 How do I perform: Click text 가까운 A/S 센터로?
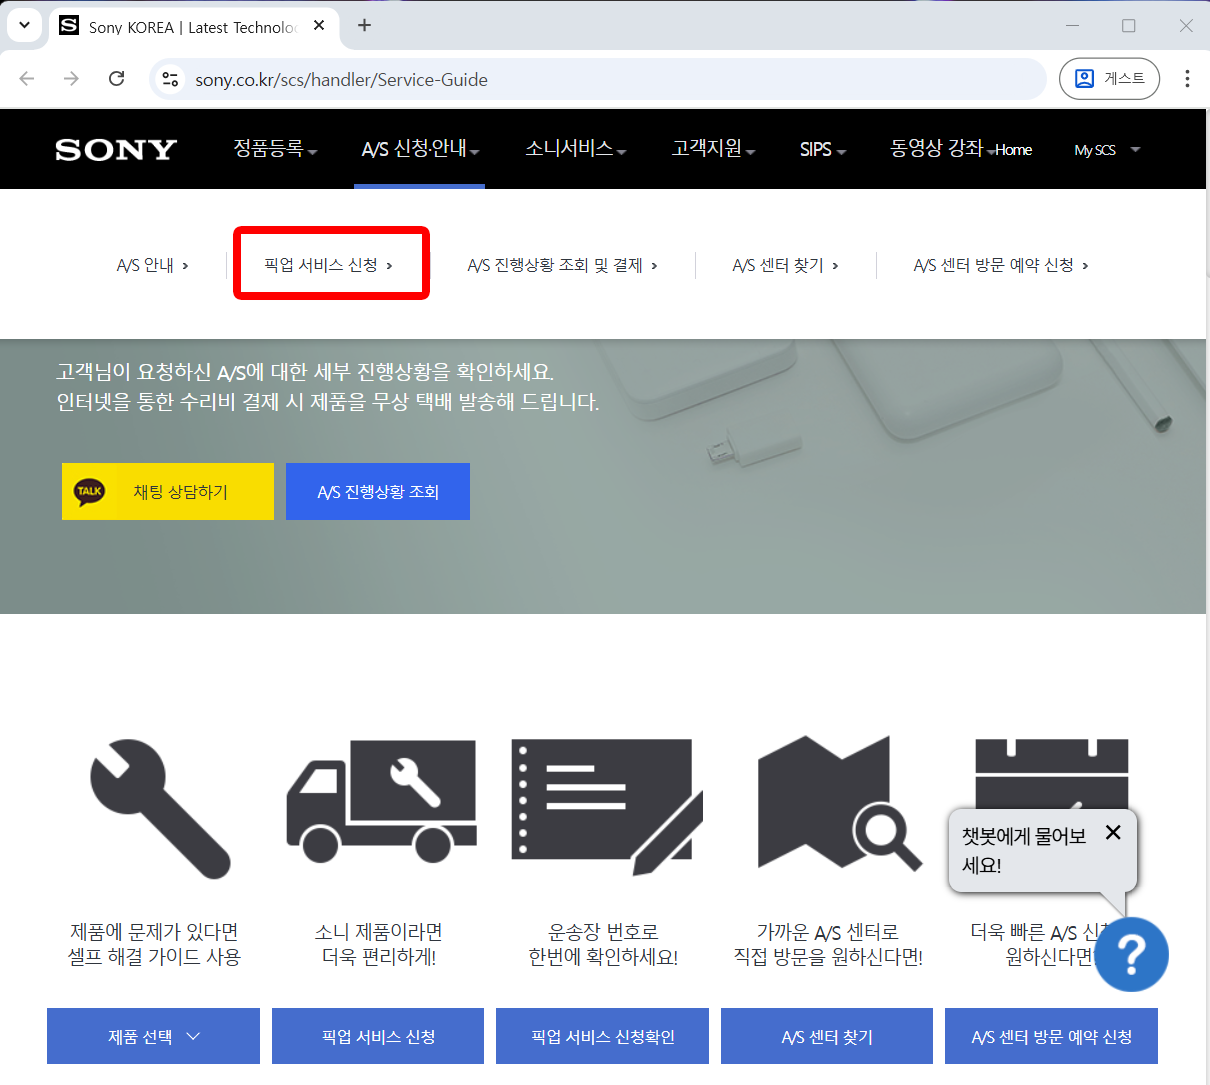pyautogui.click(x=827, y=932)
